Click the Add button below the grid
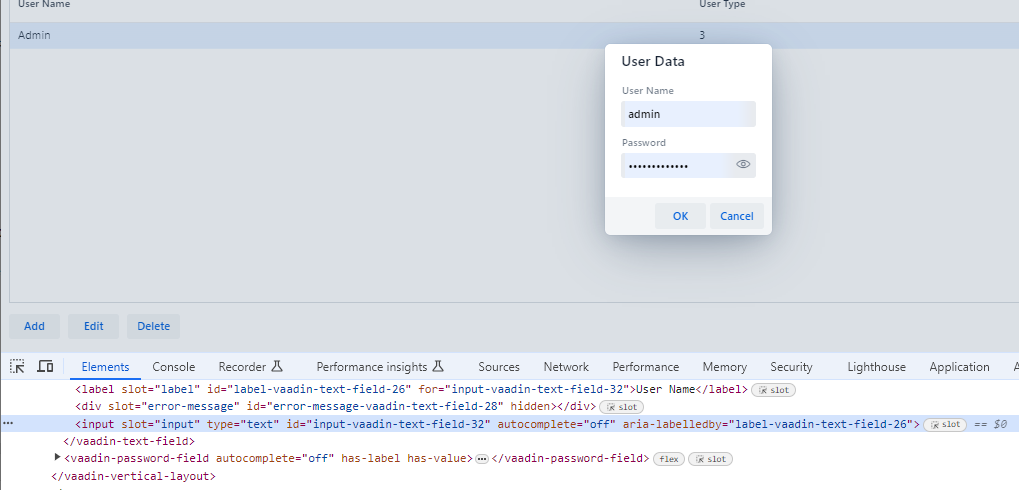This screenshot has width=1019, height=490. coord(34,326)
